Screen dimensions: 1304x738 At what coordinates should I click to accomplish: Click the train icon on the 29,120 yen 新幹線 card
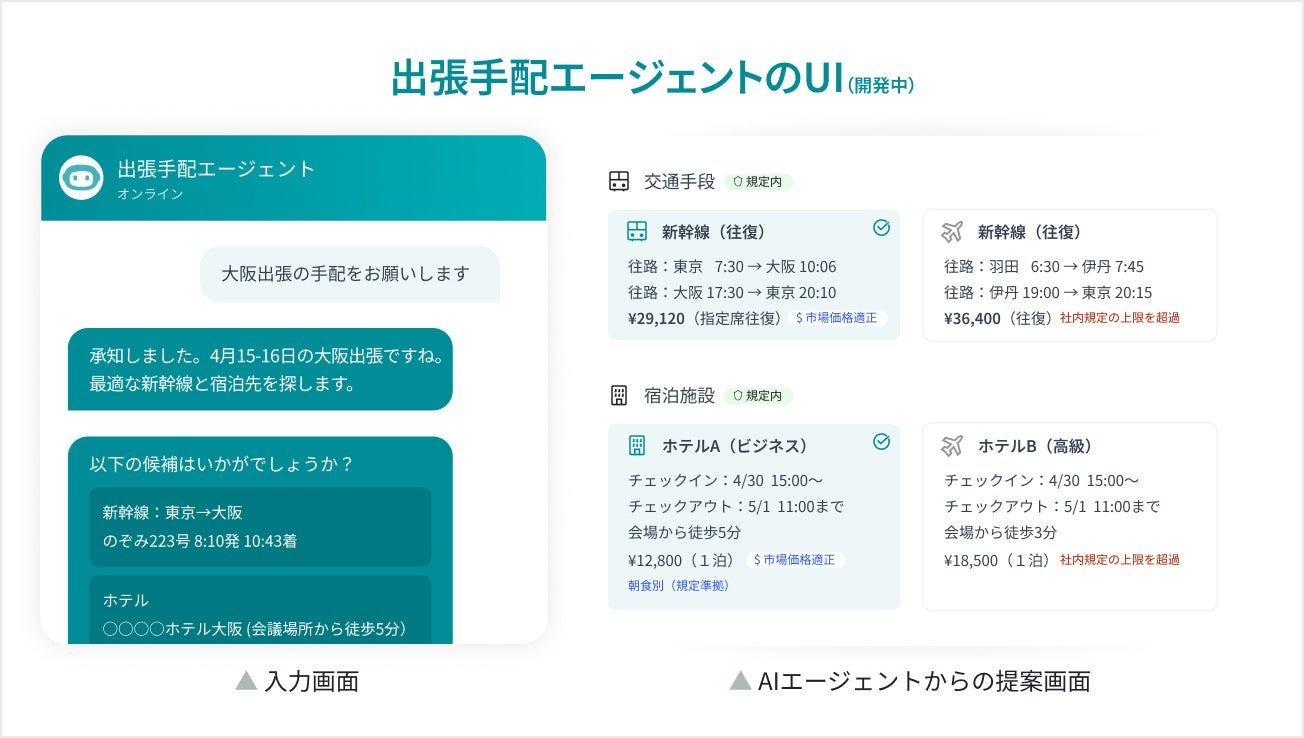click(637, 232)
